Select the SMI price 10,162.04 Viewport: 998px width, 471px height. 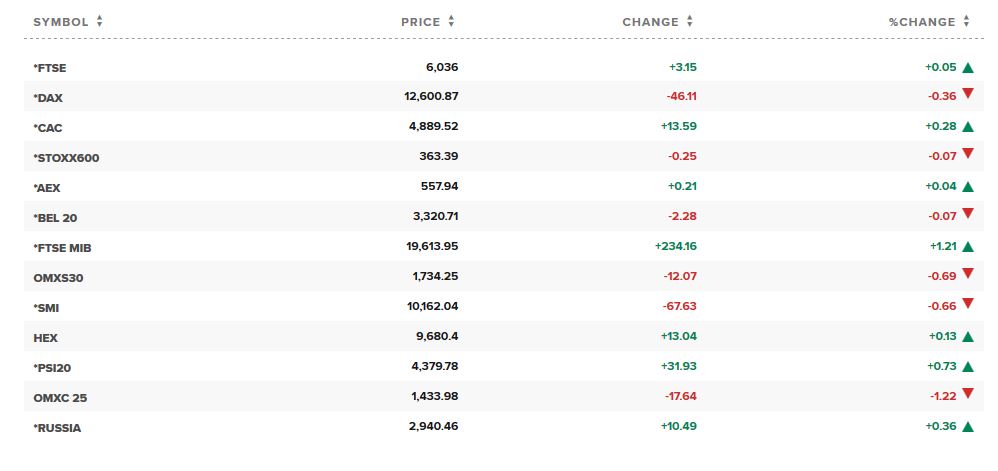coord(433,306)
